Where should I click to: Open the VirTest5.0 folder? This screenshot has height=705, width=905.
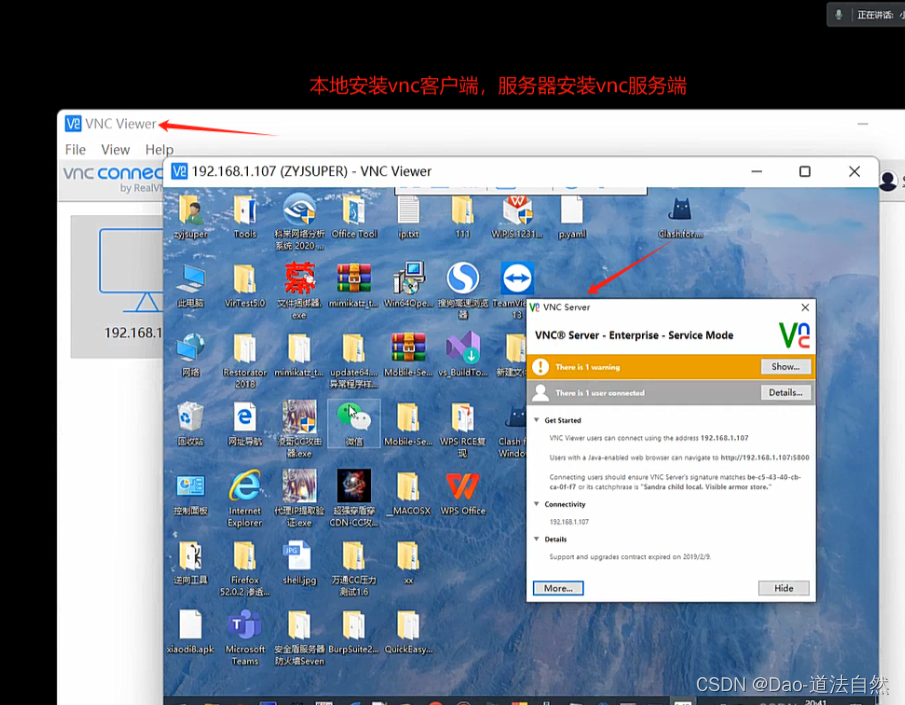[245, 279]
